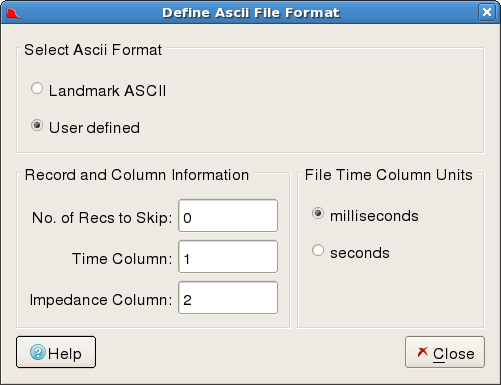Screen dimensions: 501x385
Task: Click the 'milliseconds' label text
Action: (x=374, y=216)
